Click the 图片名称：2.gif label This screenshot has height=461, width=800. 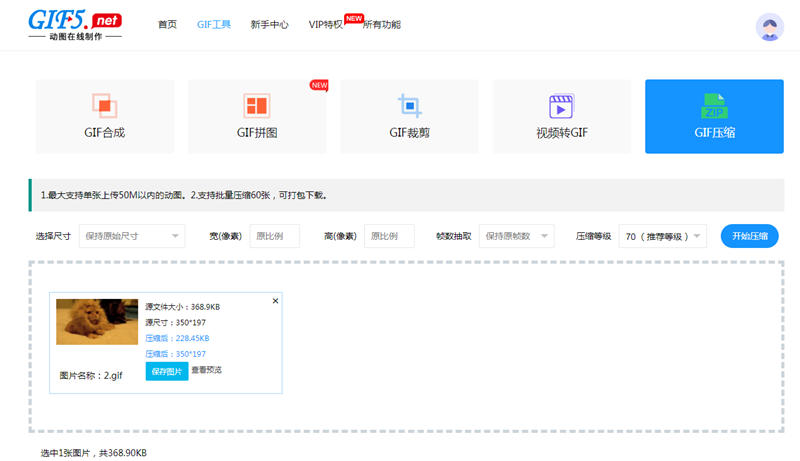click(x=91, y=376)
